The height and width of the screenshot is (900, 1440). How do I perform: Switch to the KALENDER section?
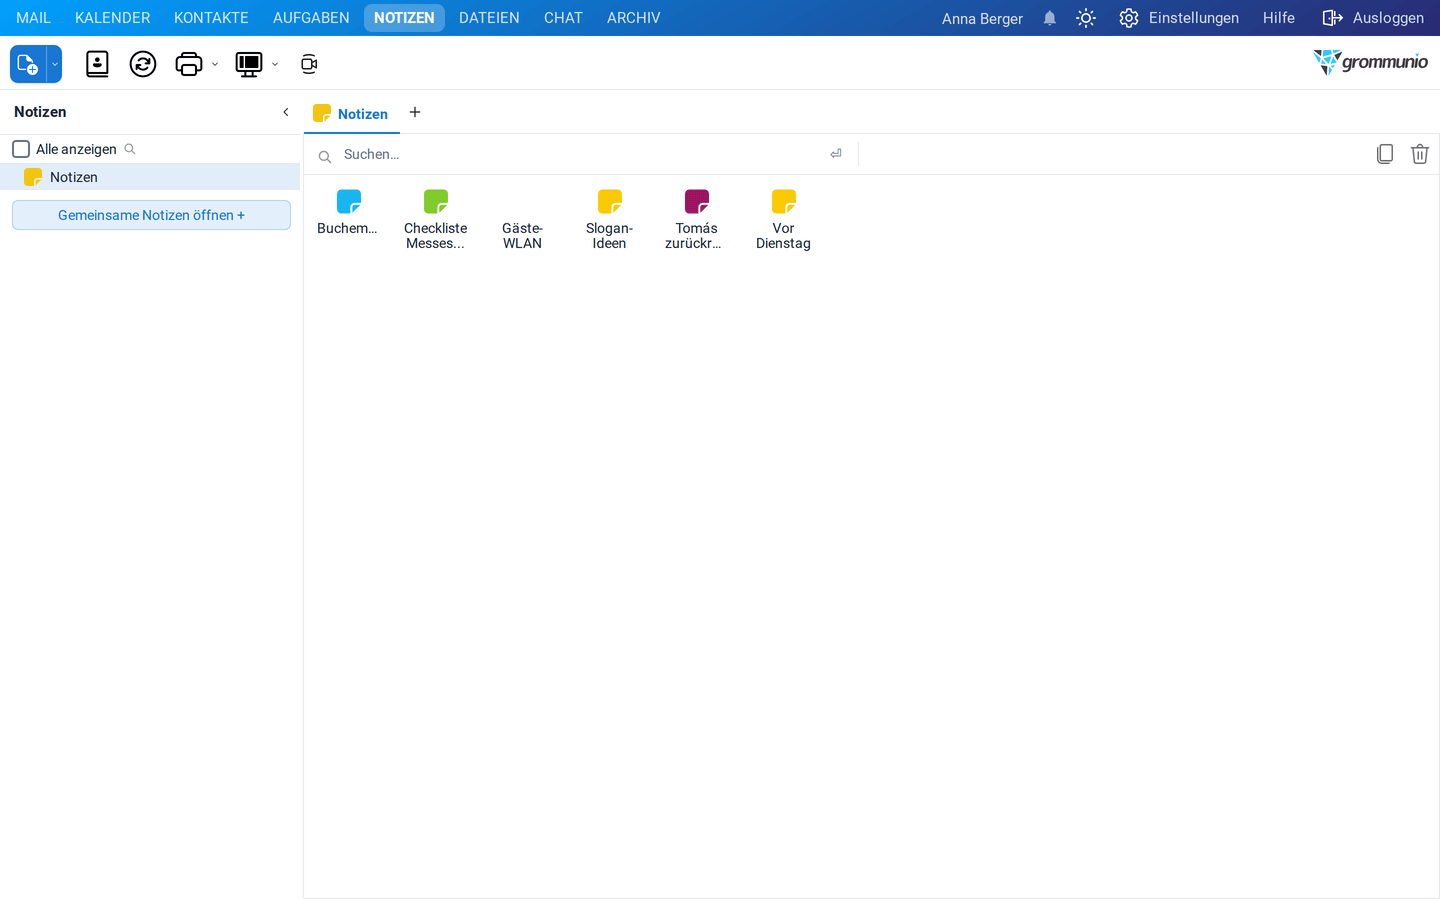click(112, 18)
